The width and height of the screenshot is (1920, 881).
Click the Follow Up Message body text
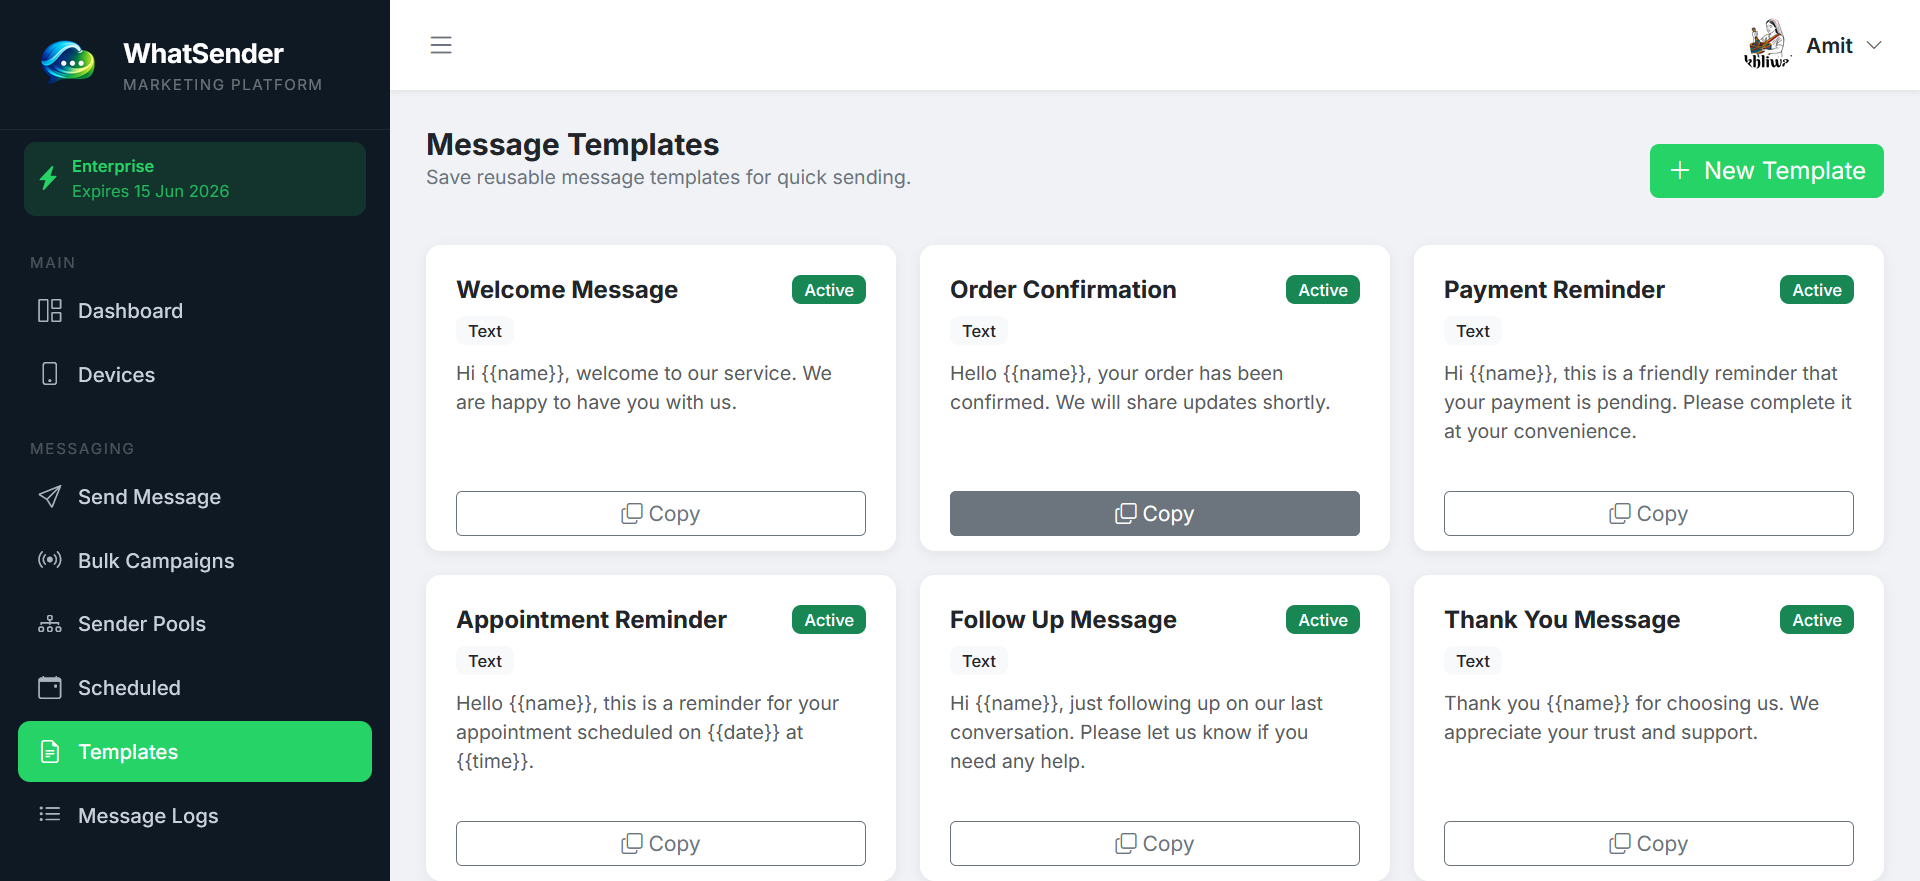[x=1136, y=732]
